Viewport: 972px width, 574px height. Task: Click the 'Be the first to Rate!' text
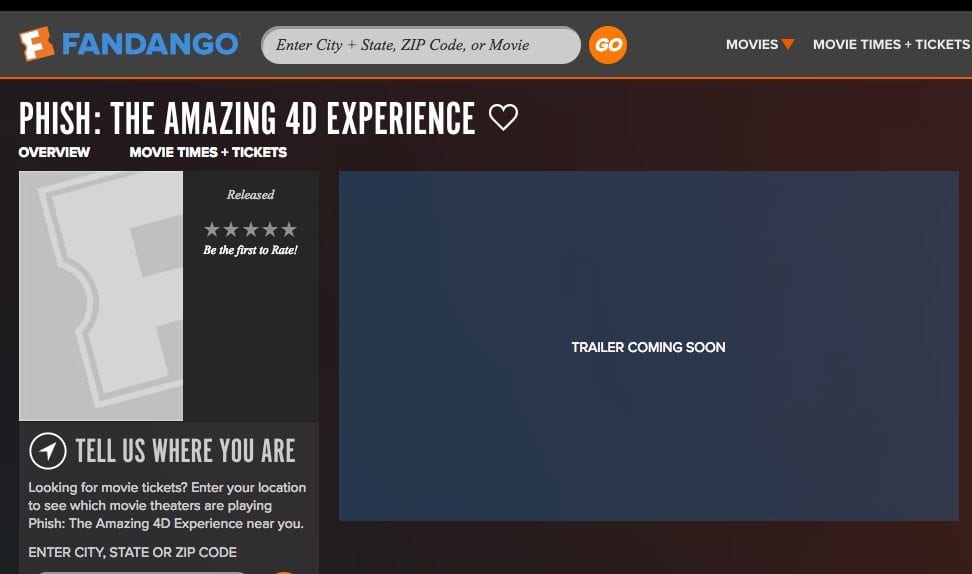250,250
